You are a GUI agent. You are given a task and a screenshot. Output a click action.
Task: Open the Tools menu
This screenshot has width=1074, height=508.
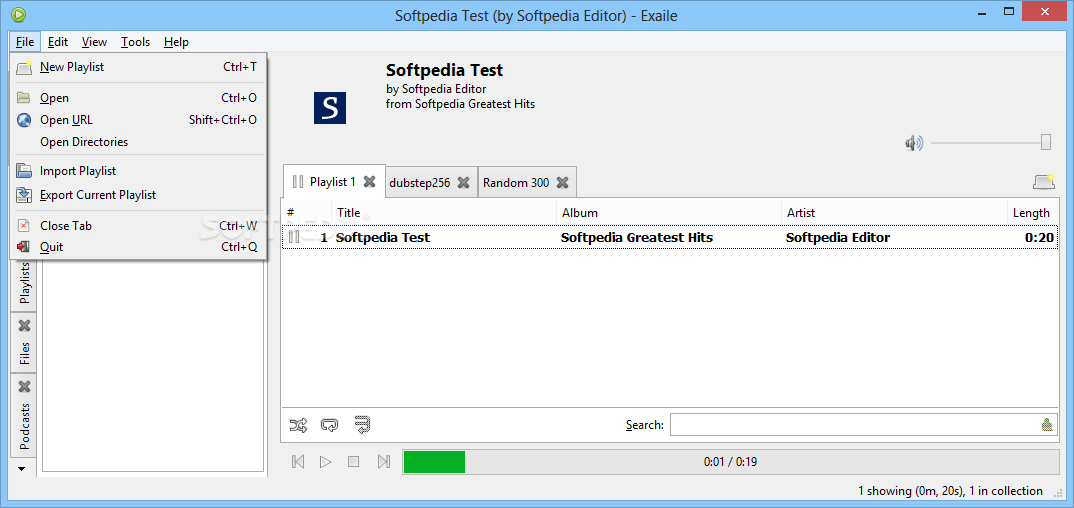(136, 42)
